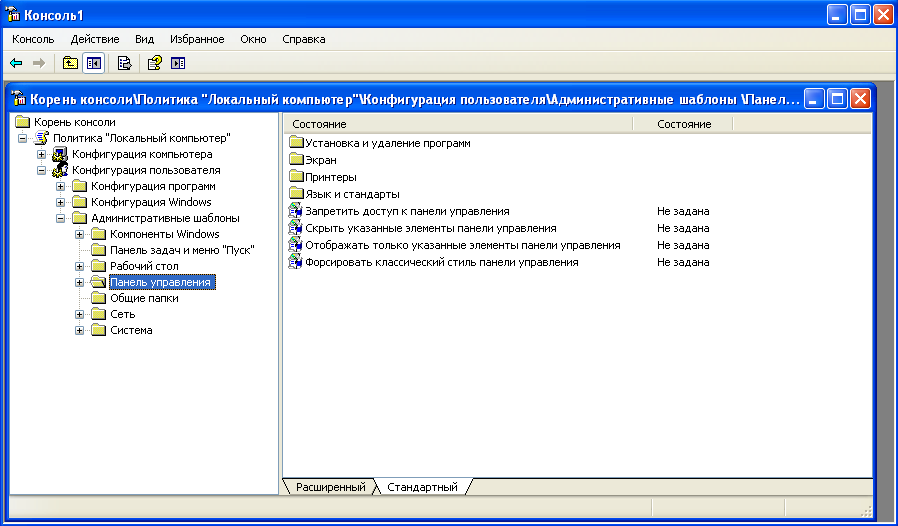Click the Export list toolbar icon
Viewport: 898px width, 526px height.
point(124,63)
